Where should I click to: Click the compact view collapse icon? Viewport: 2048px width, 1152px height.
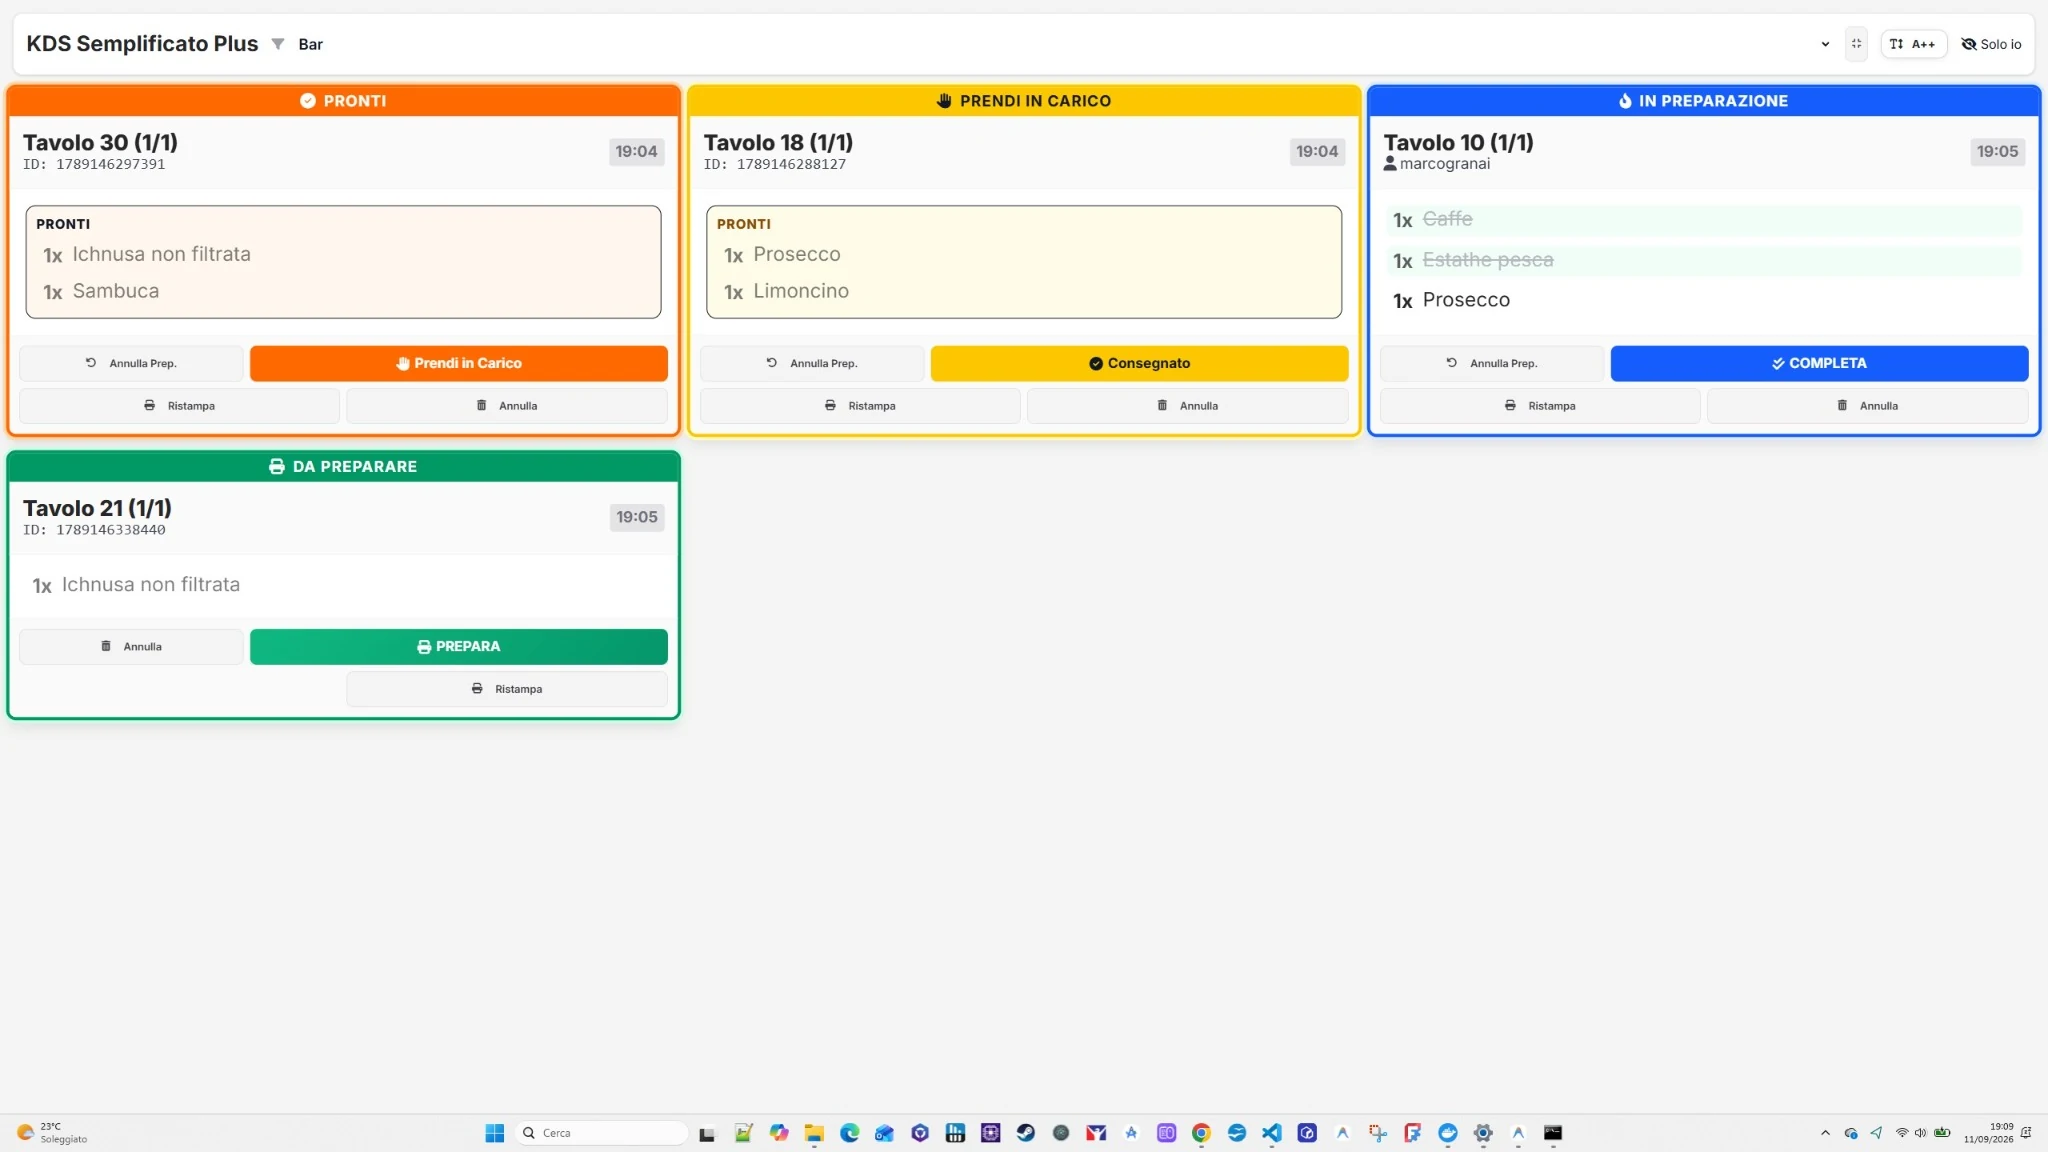[1856, 44]
